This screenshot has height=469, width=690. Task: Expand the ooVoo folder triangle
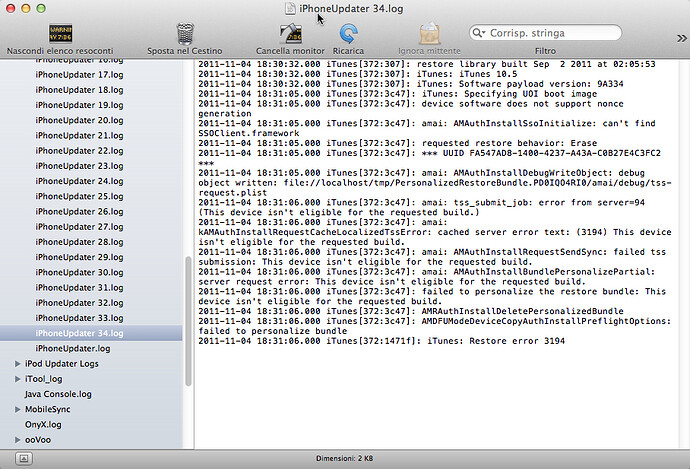tap(17, 439)
